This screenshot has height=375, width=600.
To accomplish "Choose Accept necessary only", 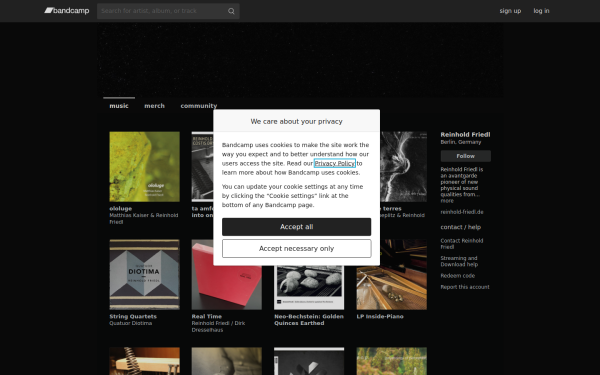I will (297, 249).
